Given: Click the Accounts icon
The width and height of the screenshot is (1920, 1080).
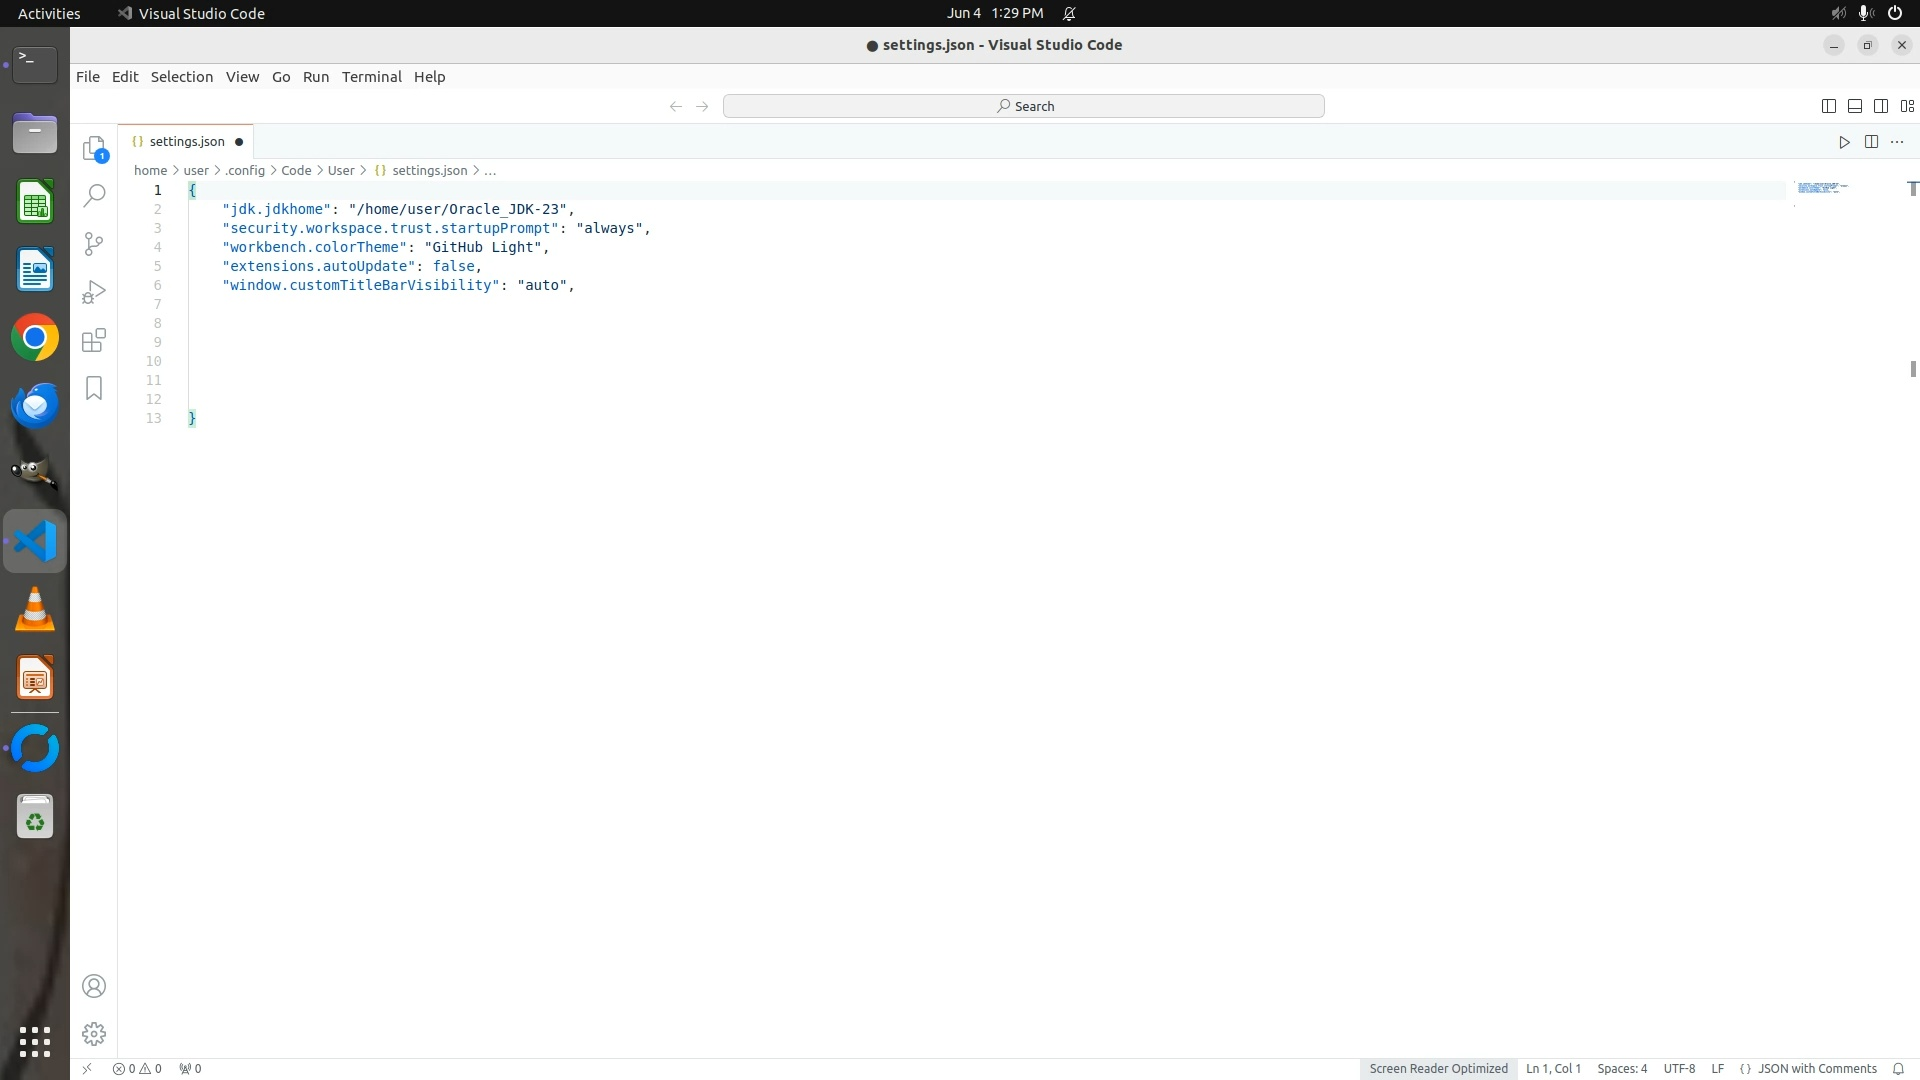Looking at the screenshot, I should pyautogui.click(x=94, y=986).
